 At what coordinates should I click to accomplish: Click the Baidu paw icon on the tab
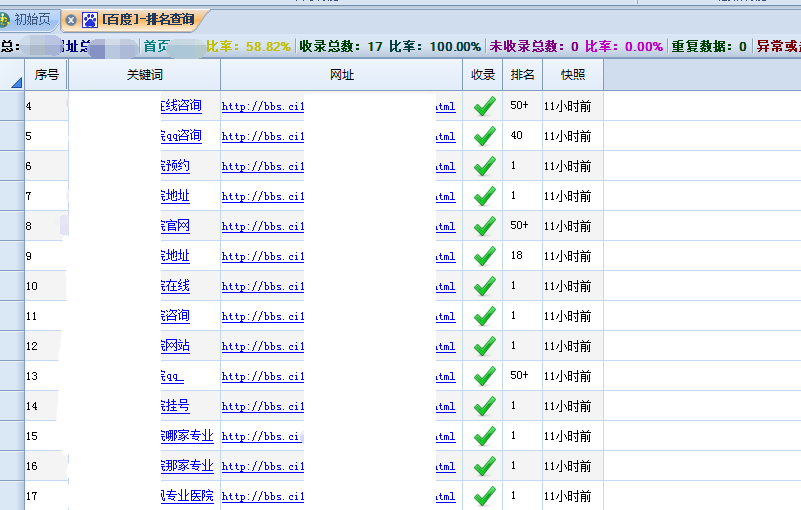click(x=90, y=20)
